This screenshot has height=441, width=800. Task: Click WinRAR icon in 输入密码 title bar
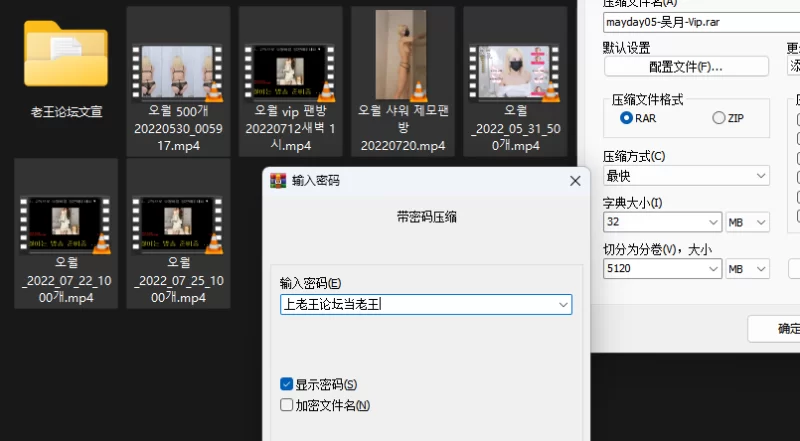point(278,181)
